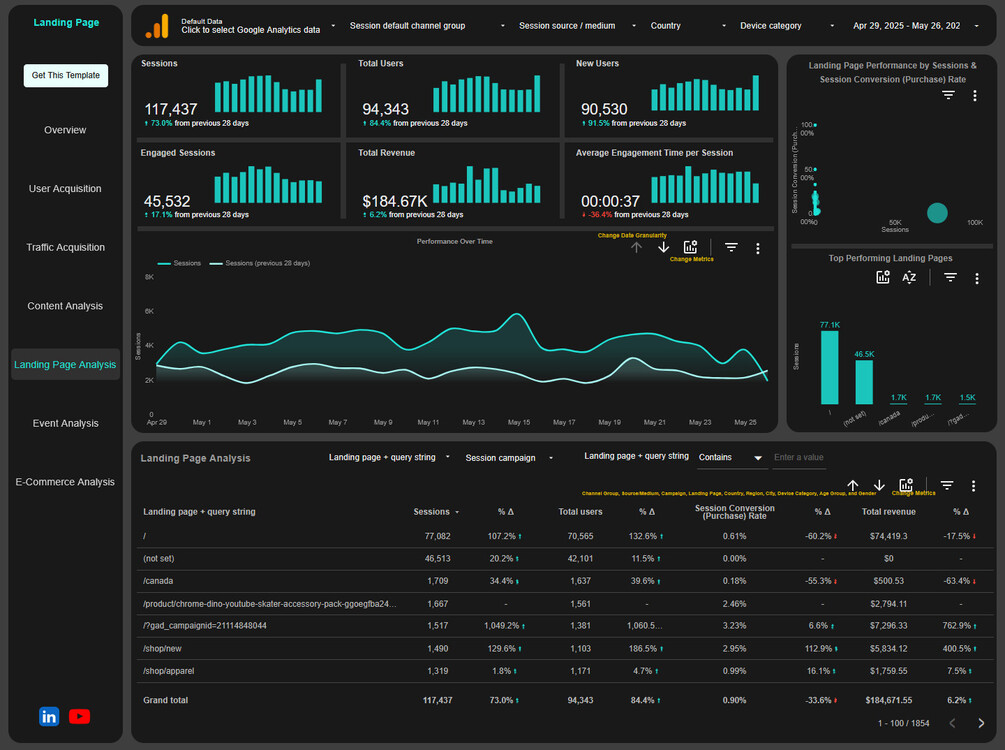Viewport: 1005px width, 750px height.
Task: Click Grand total sessions 117,437 cell
Action: tap(437, 700)
